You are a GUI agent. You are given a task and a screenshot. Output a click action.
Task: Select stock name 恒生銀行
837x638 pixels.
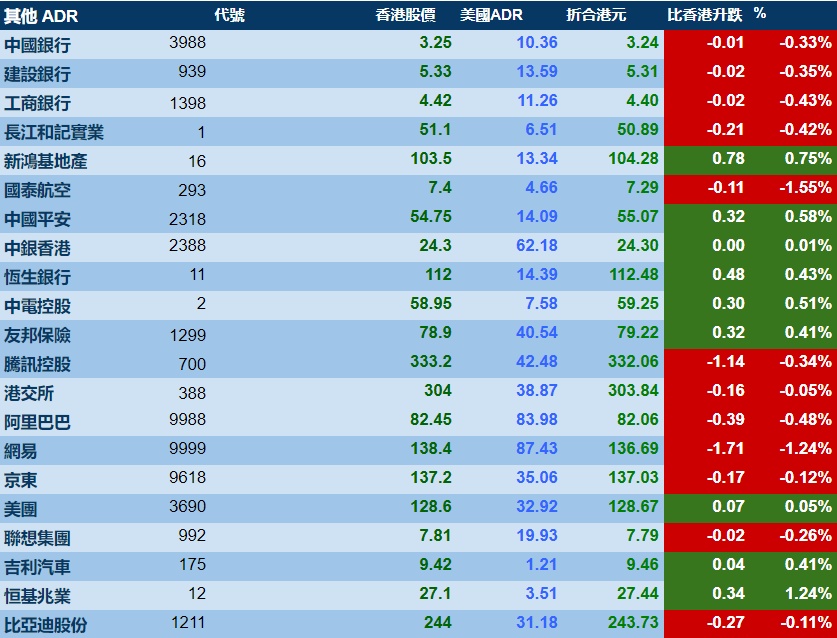(37, 277)
